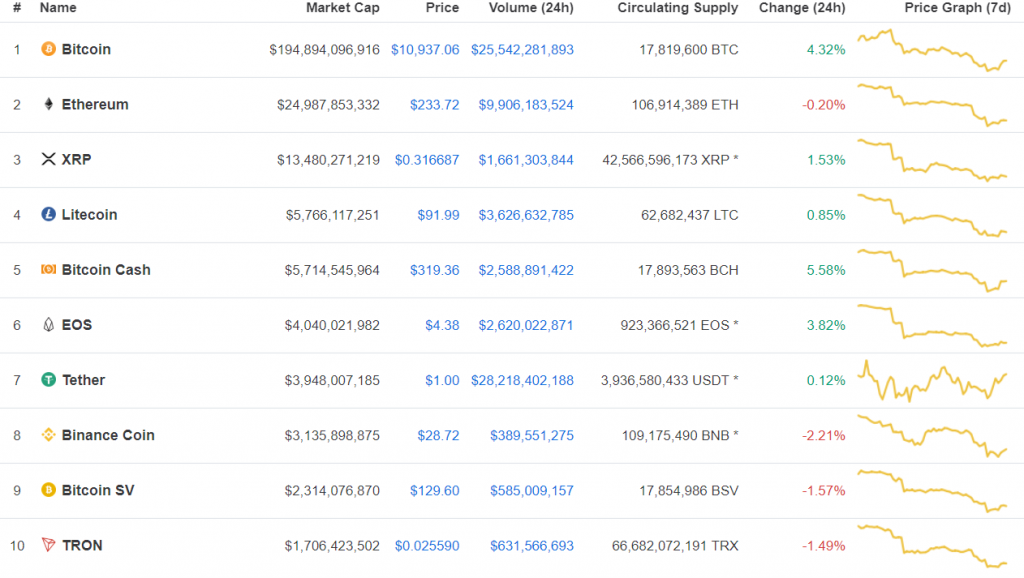This screenshot has height=578, width=1024.
Task: Click the XRP logo icon
Action: (x=48, y=159)
